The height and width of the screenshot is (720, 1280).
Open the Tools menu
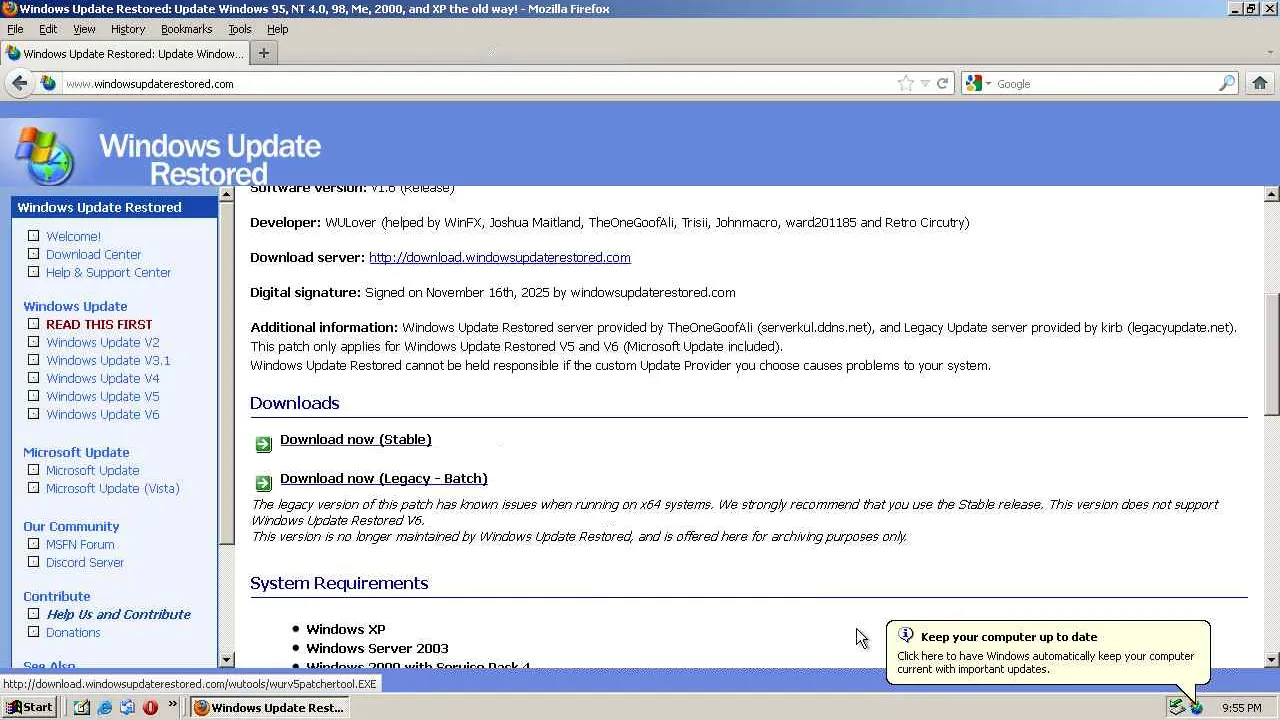point(240,29)
